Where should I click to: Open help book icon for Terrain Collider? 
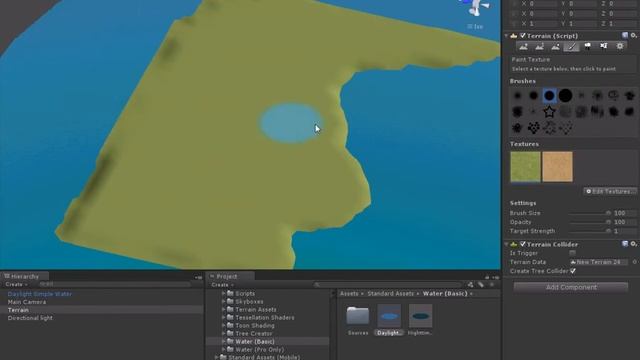(x=625, y=244)
